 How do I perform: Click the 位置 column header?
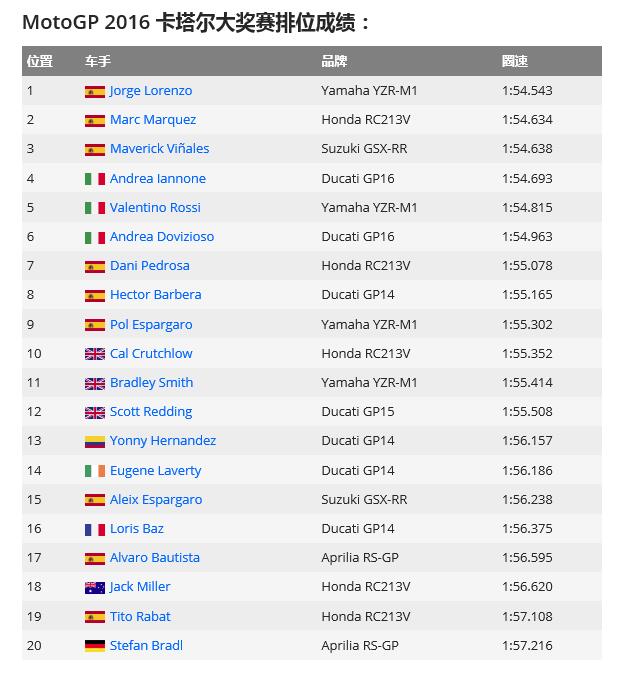click(x=40, y=61)
